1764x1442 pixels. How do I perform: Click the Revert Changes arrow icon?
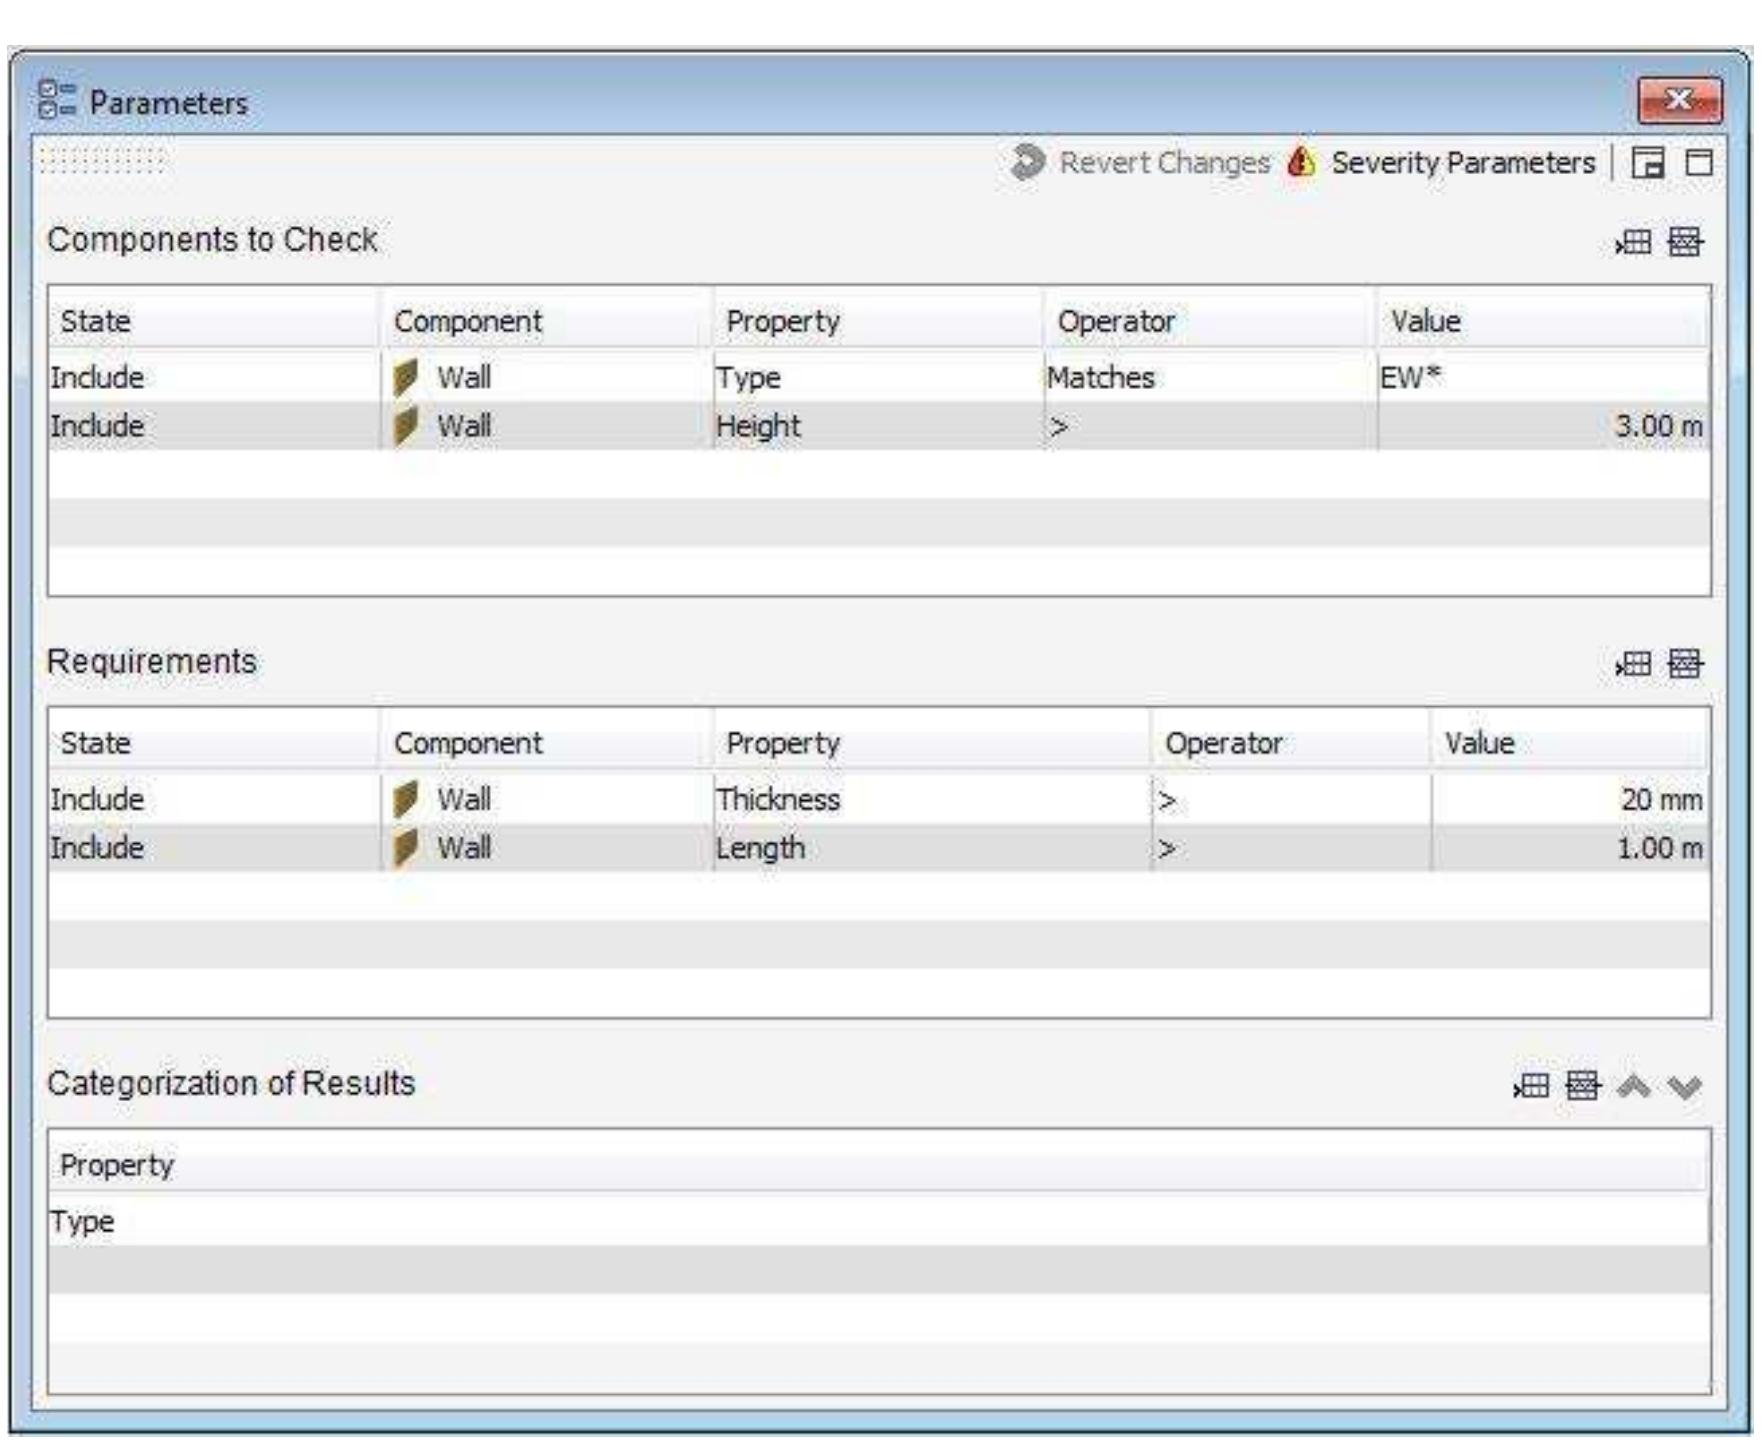tap(1027, 162)
